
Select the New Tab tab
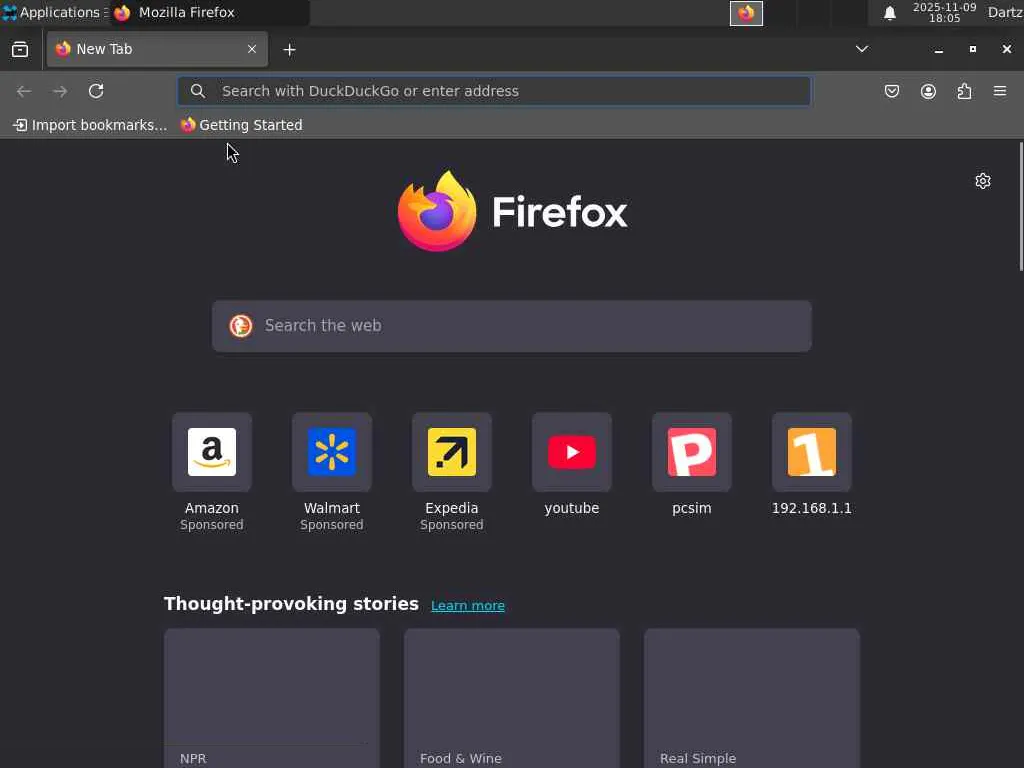click(157, 49)
